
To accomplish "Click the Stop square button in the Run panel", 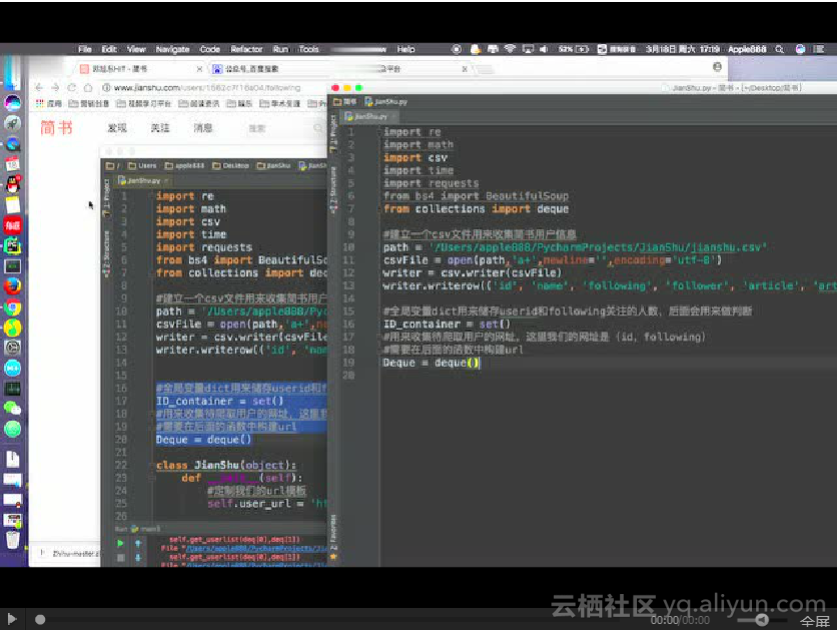I will tap(121, 558).
